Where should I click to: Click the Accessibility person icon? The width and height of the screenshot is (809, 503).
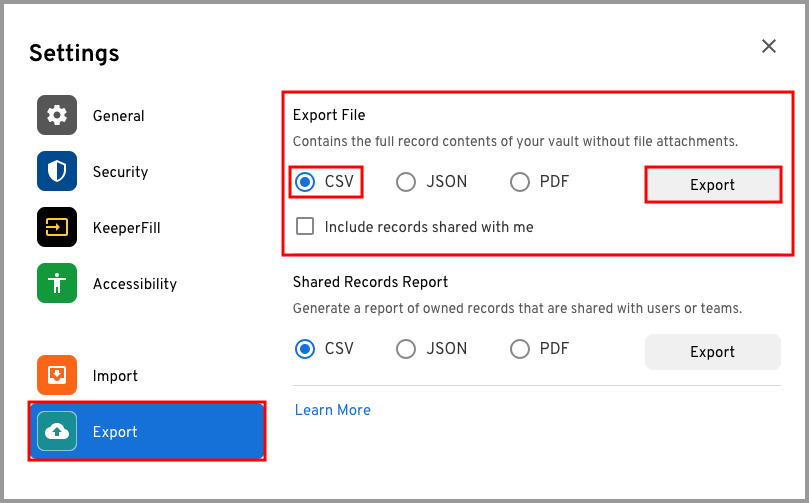point(57,284)
